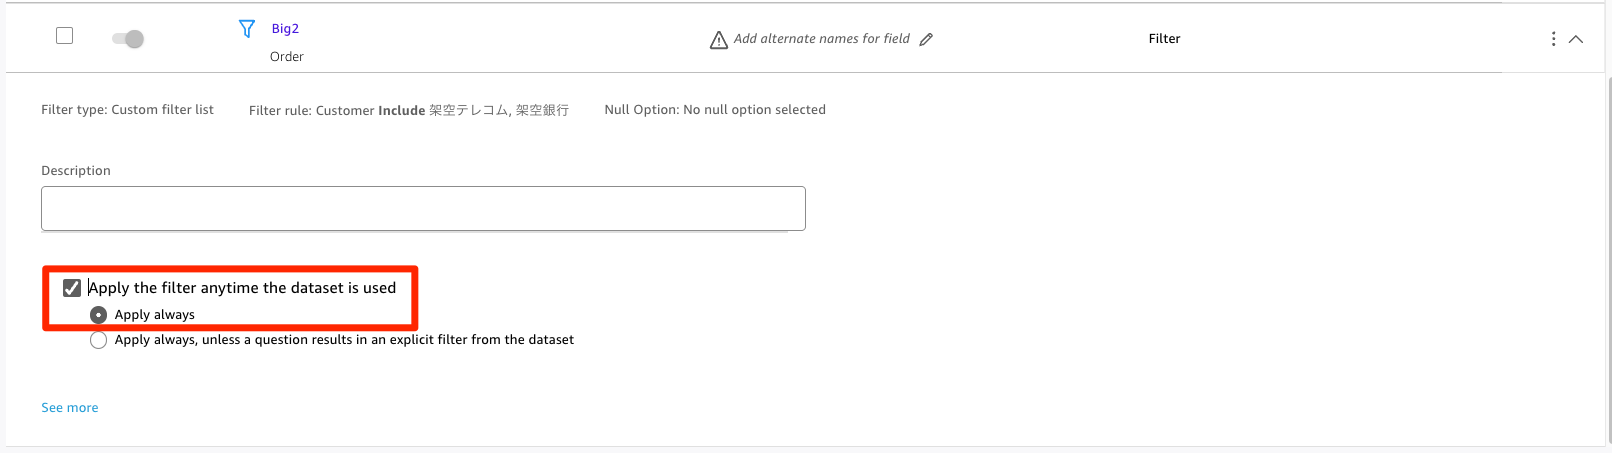
Task: Click the pencil icon to edit alternate names
Action: (x=926, y=39)
